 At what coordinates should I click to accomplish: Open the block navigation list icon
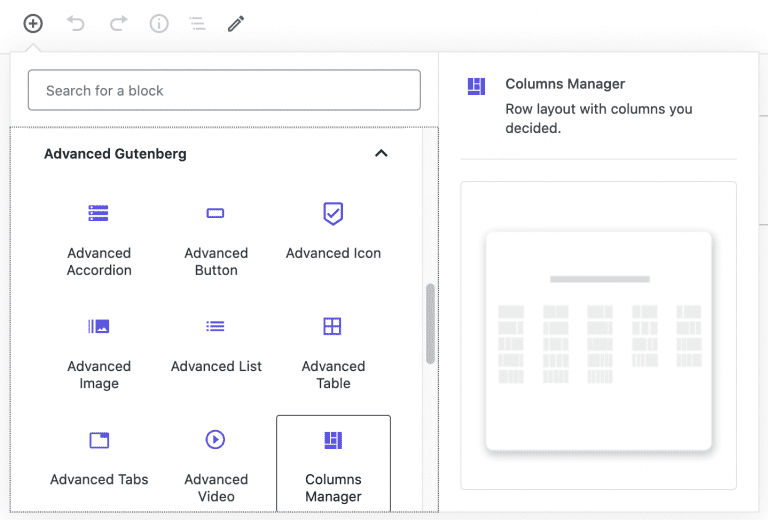[x=197, y=24]
